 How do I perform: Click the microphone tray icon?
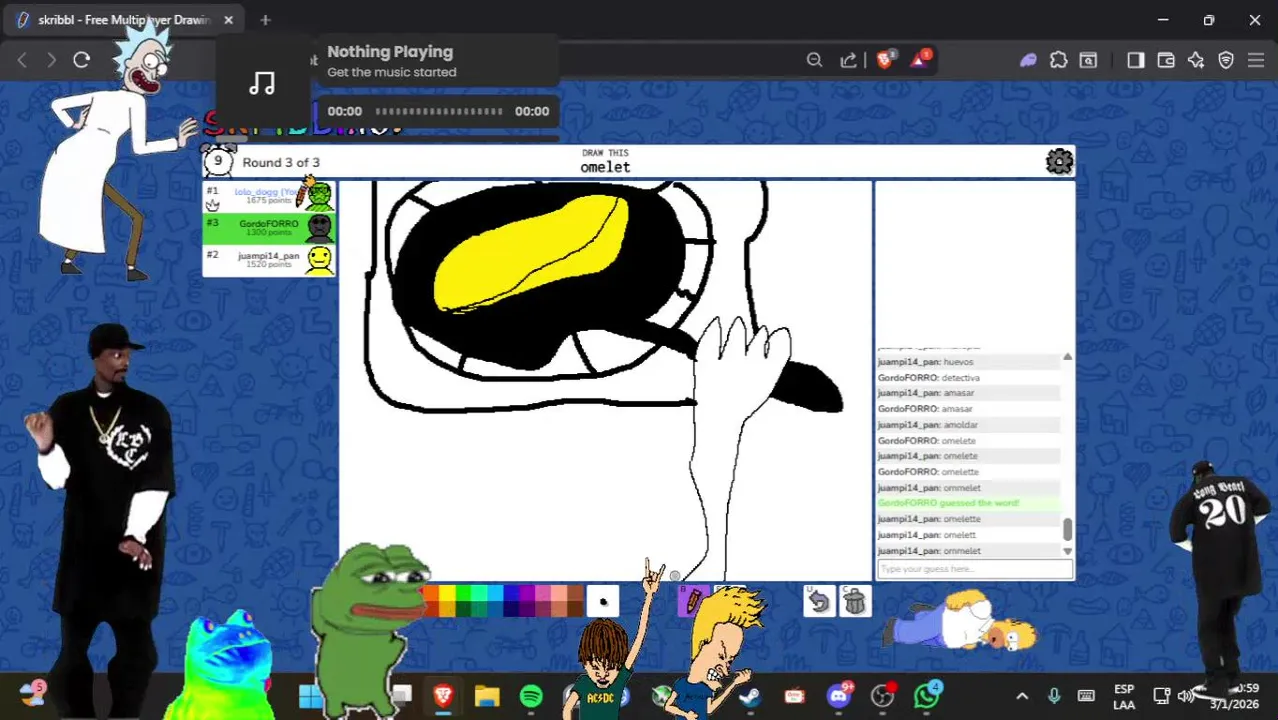click(1054, 696)
